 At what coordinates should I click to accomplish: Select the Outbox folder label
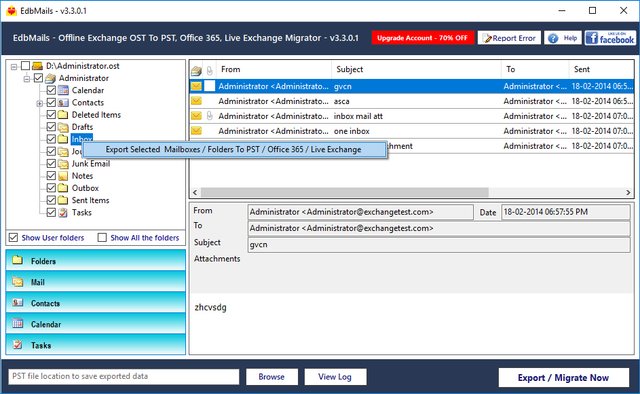[x=85, y=188]
